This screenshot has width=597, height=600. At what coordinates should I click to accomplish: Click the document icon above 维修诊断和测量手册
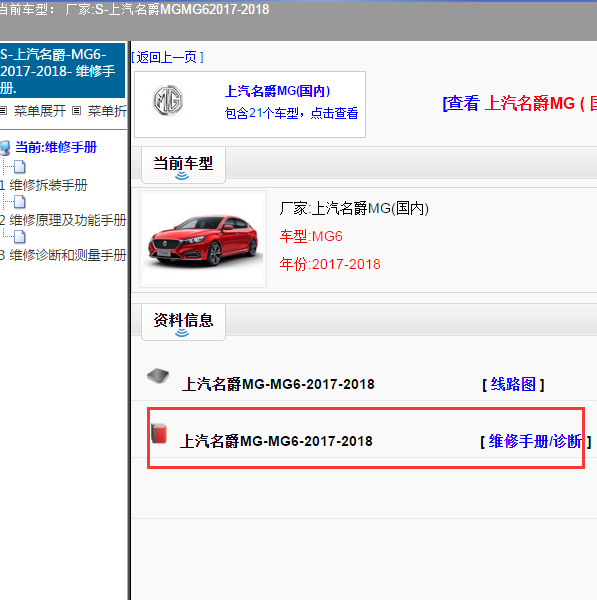click(x=20, y=237)
